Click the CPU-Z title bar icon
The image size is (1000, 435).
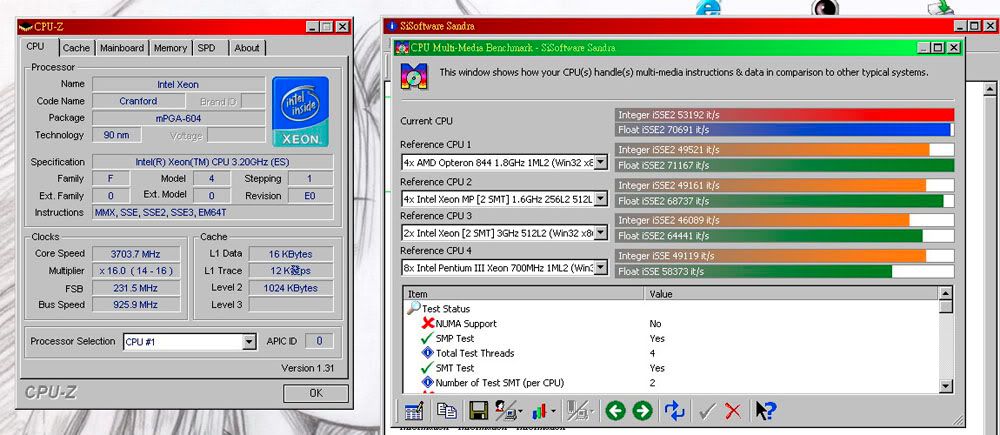(x=26, y=27)
